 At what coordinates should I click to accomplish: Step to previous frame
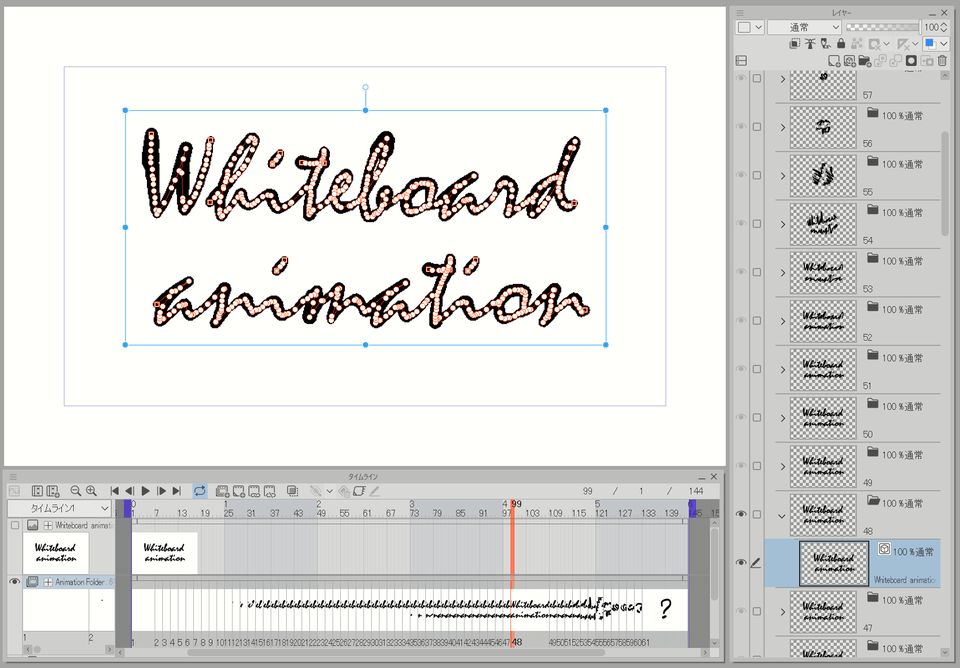coord(129,491)
